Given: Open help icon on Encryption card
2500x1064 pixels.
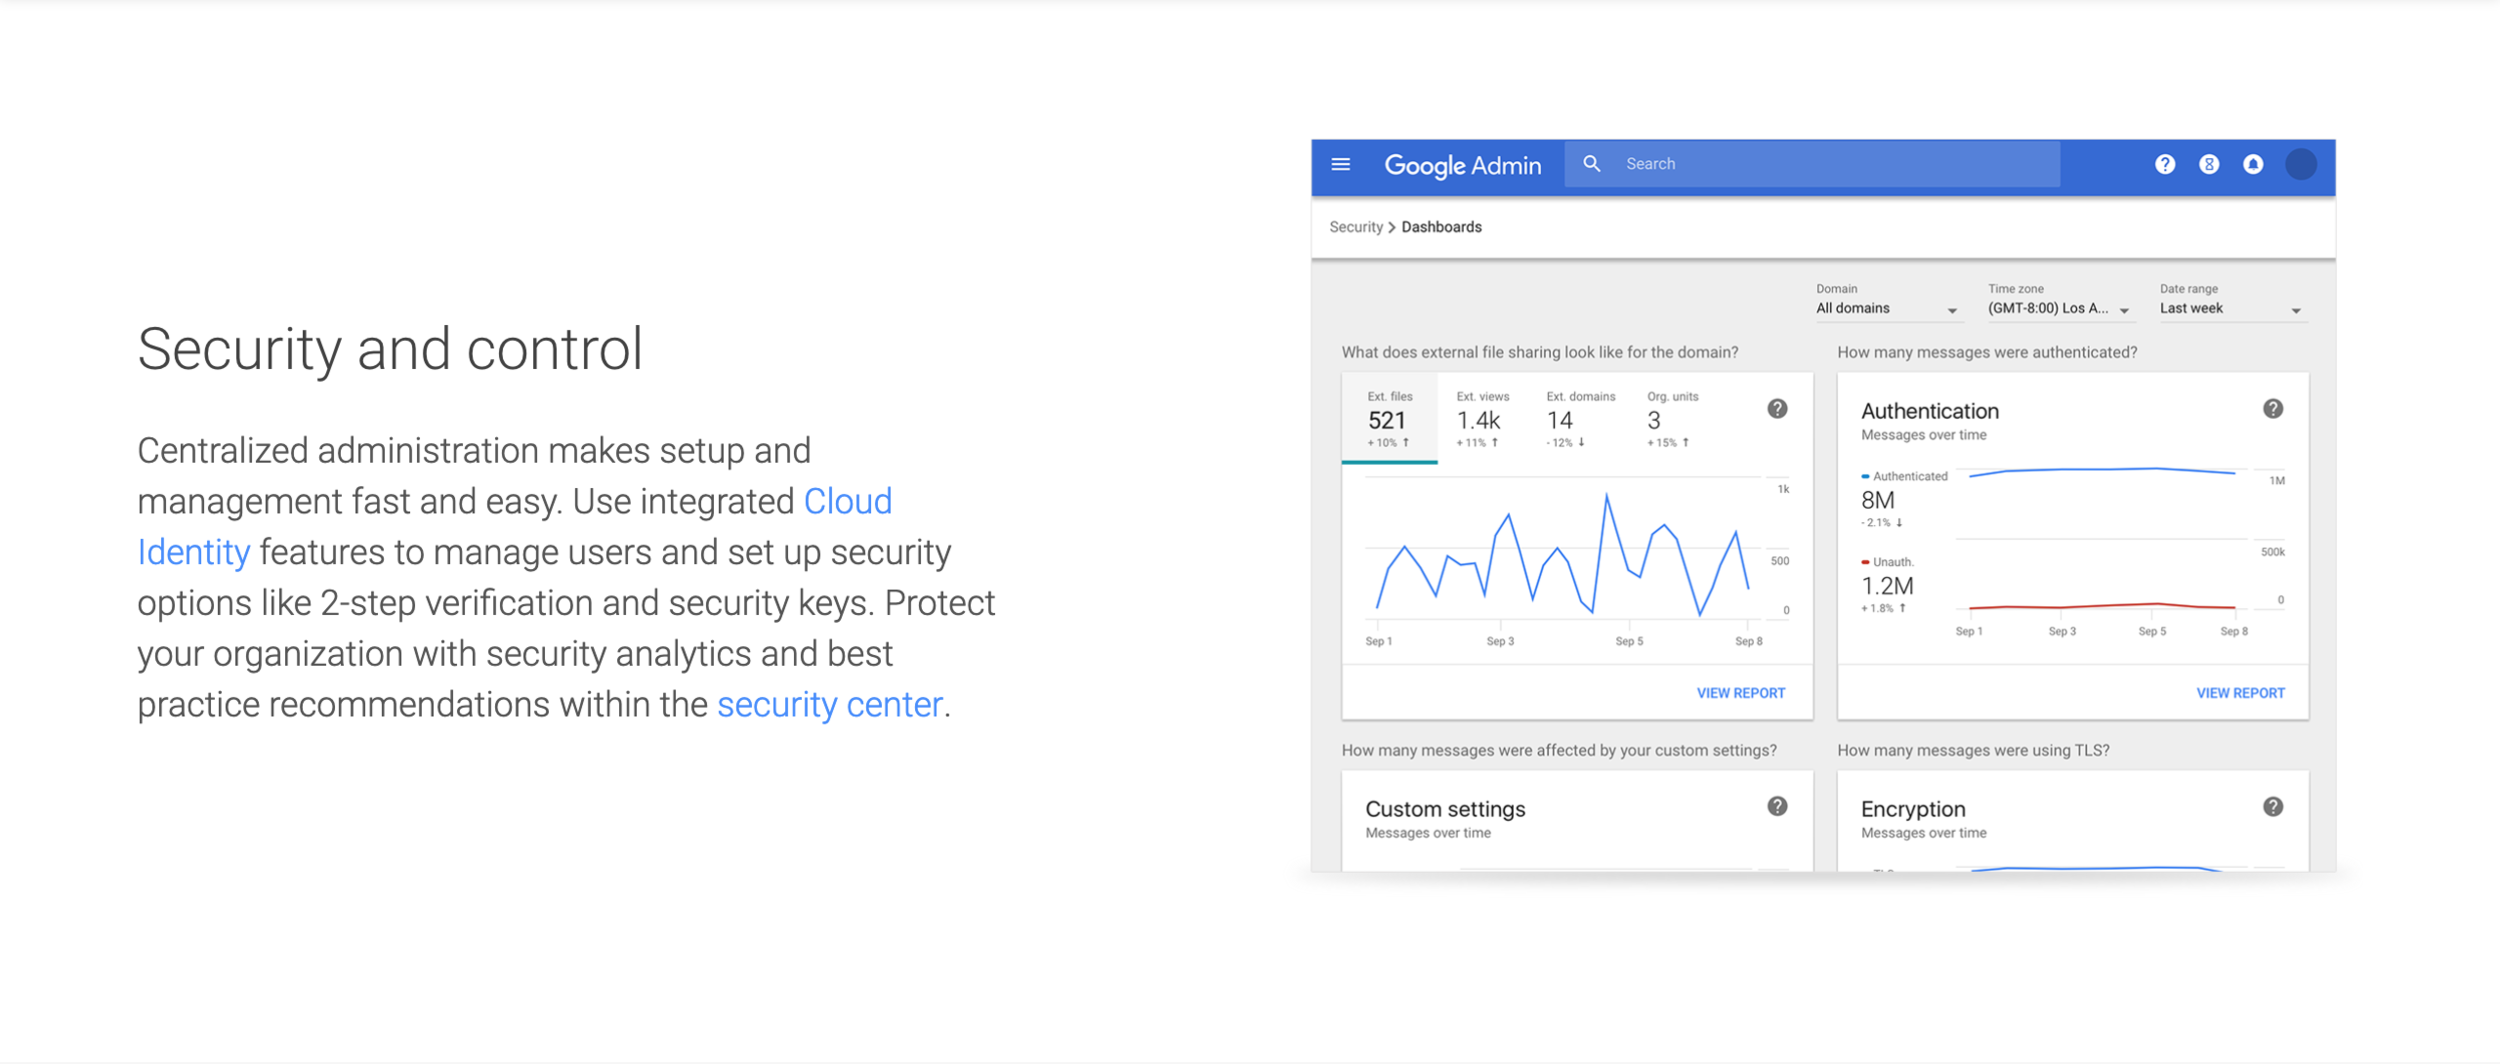Looking at the screenshot, I should coord(2273,807).
